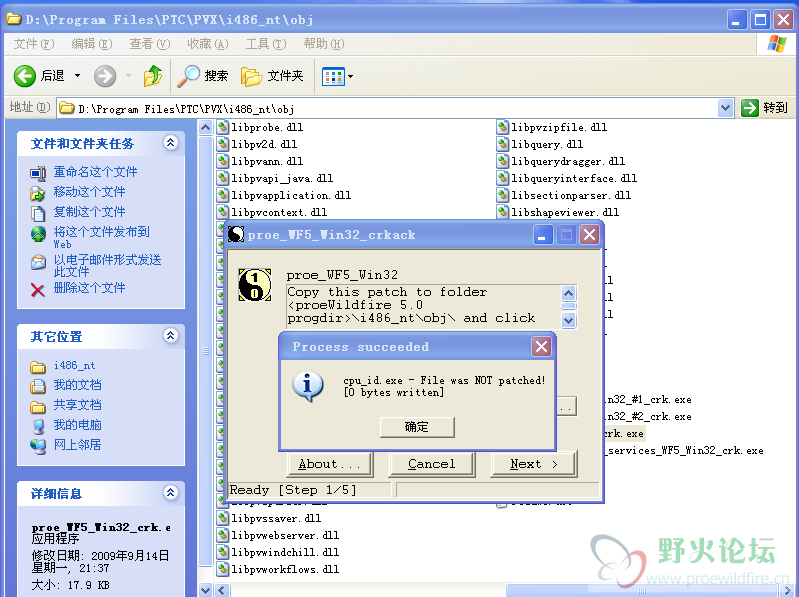This screenshot has width=799, height=597.
Task: Click the yin-yang patcher logo icon
Action: pos(255,285)
